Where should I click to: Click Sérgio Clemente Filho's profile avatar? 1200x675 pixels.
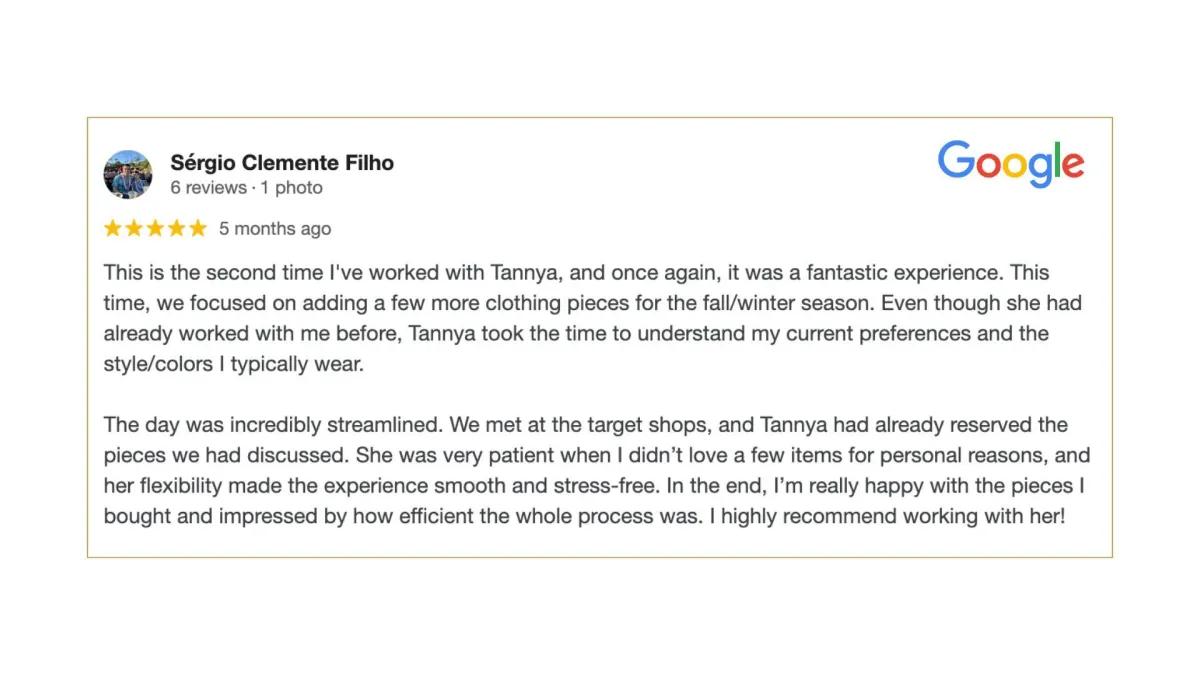128,175
